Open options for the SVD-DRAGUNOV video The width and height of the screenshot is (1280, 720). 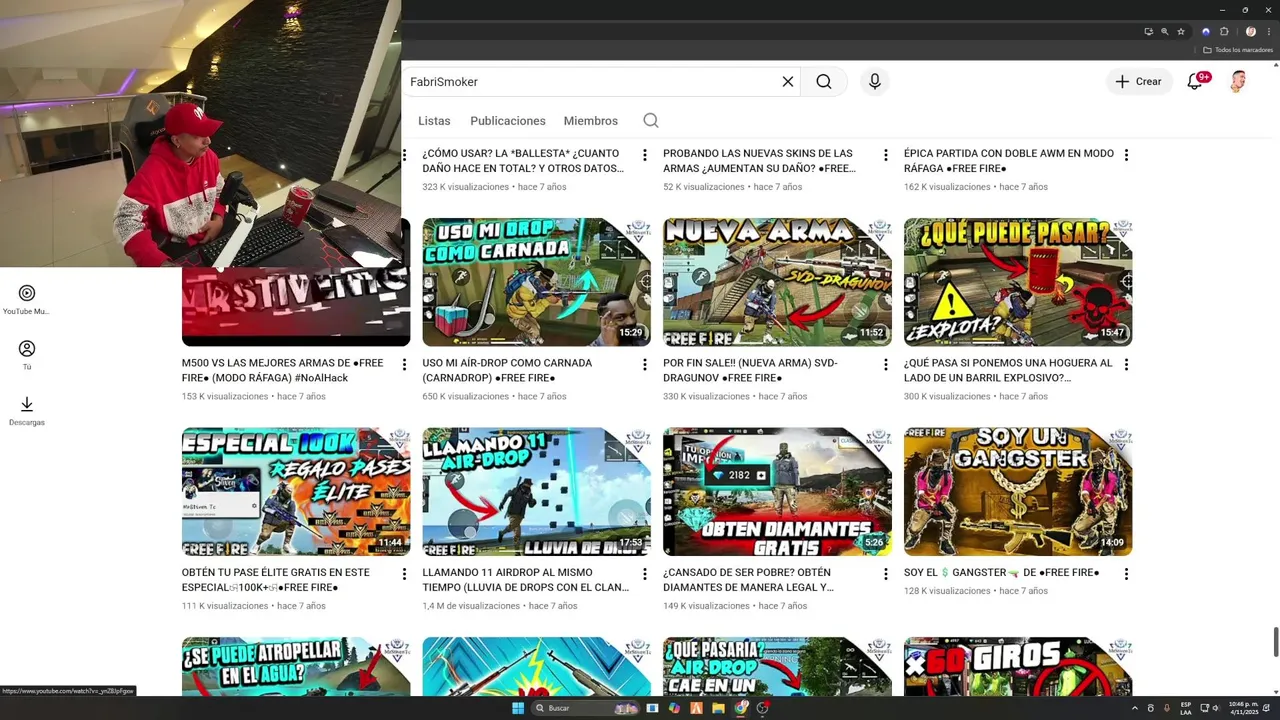pos(885,365)
